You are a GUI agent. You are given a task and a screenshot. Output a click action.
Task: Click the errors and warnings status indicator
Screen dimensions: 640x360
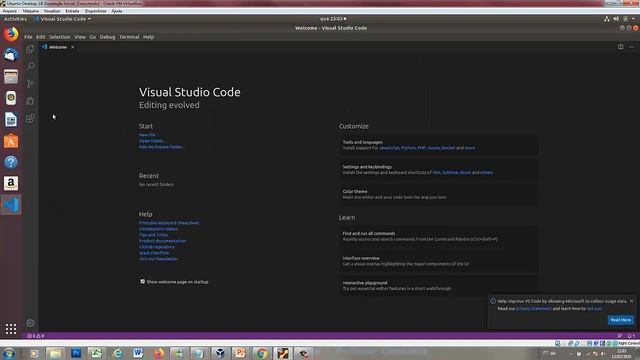click(36, 336)
